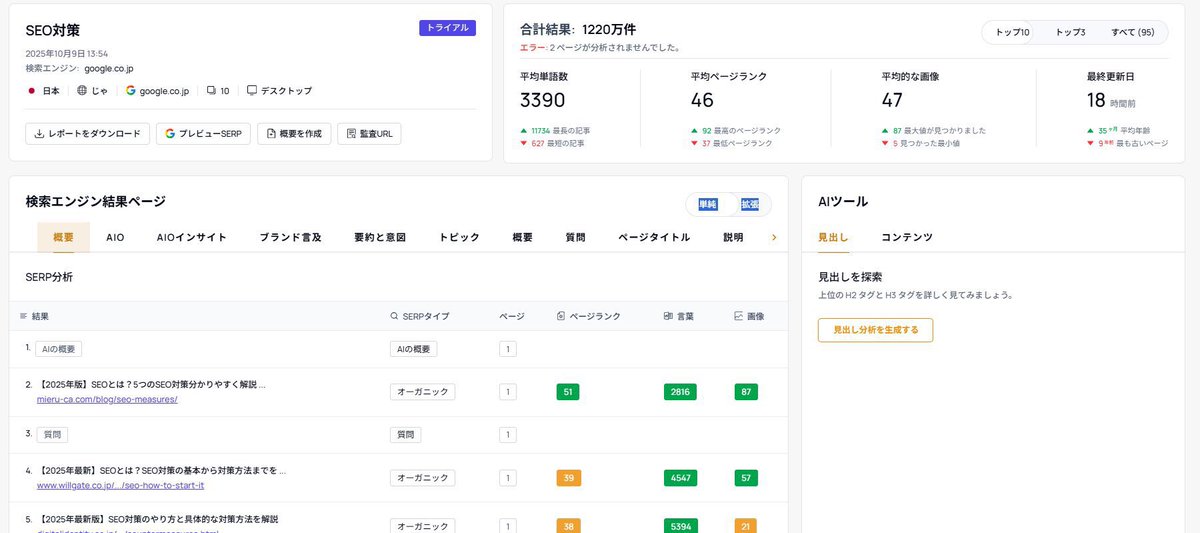Click the image icon beside 画像 header
The image size is (1200, 533).
pyautogui.click(x=738, y=316)
